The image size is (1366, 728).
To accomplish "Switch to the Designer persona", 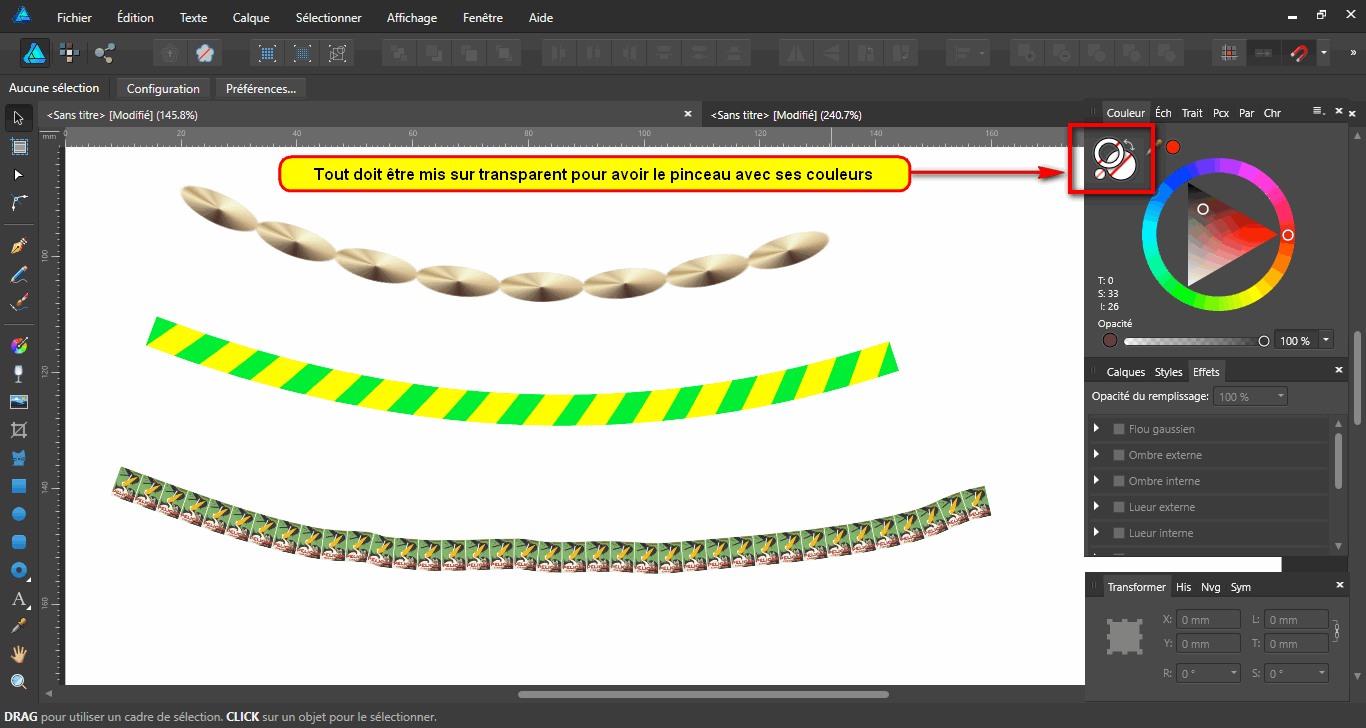I will (x=36, y=52).
